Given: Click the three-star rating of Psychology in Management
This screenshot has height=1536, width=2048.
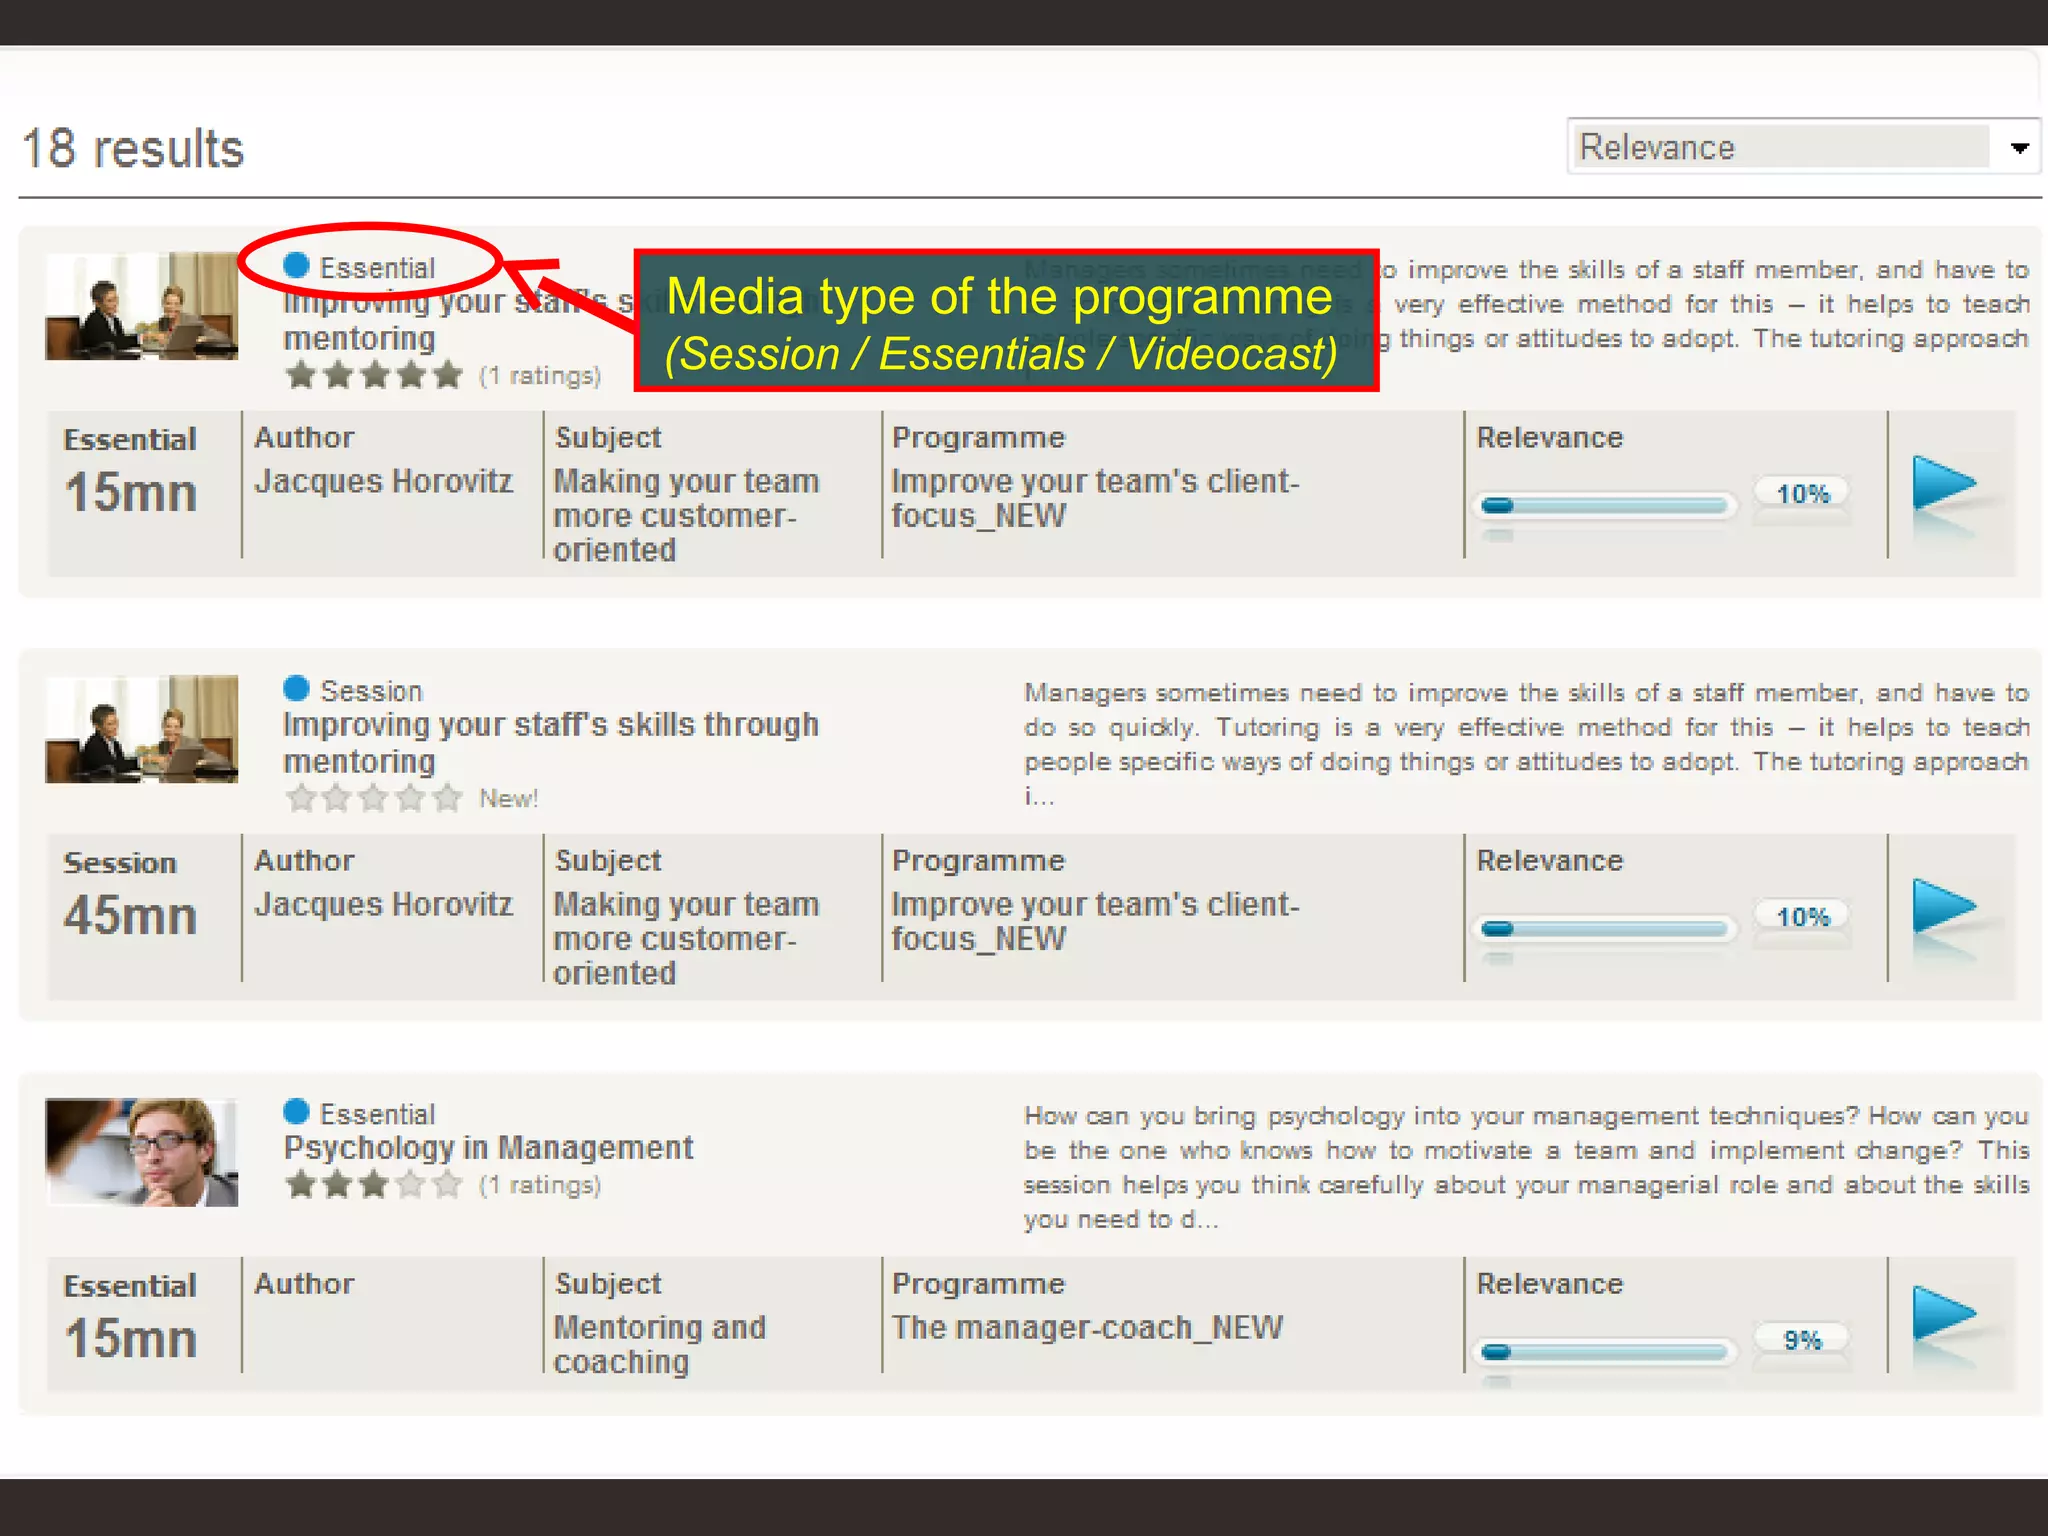Looking at the screenshot, I should (x=373, y=1185).
